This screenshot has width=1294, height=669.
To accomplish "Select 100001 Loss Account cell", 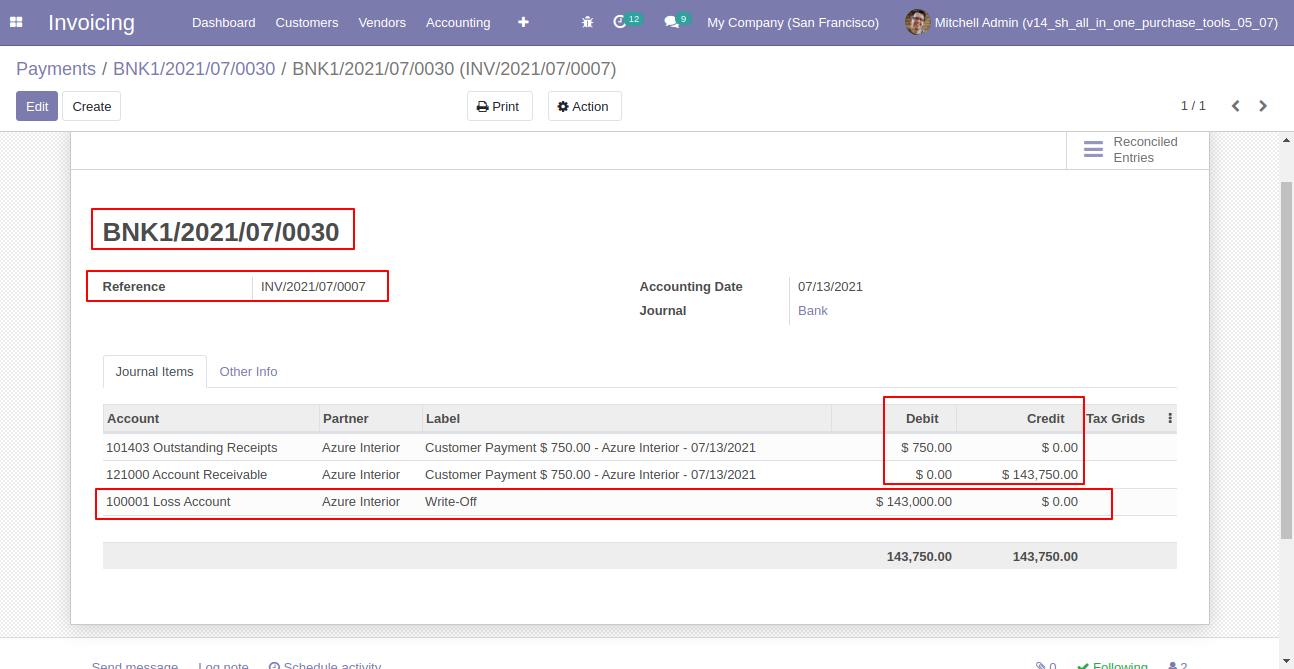I will [168, 502].
